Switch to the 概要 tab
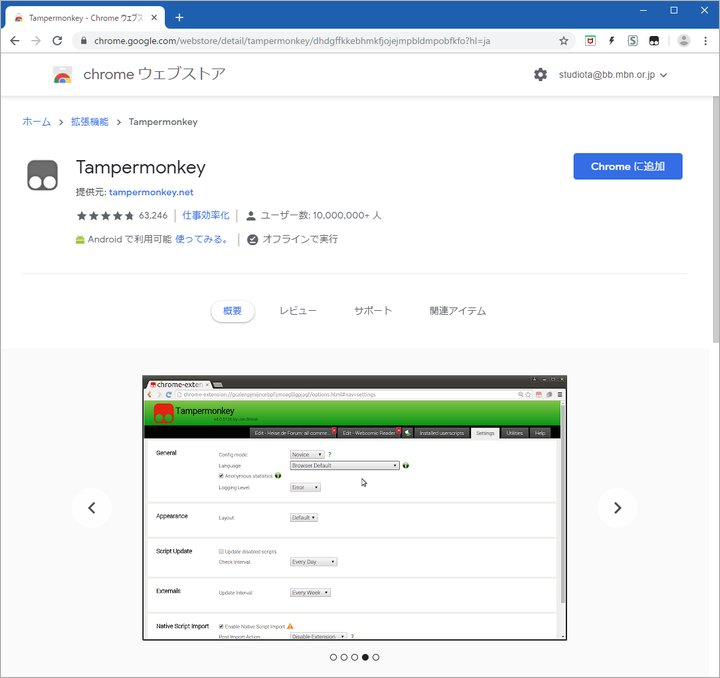The image size is (720, 678). click(x=232, y=311)
